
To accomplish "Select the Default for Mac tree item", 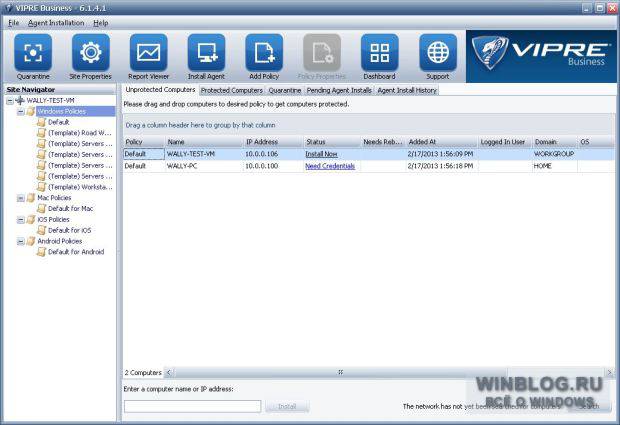I will point(70,208).
